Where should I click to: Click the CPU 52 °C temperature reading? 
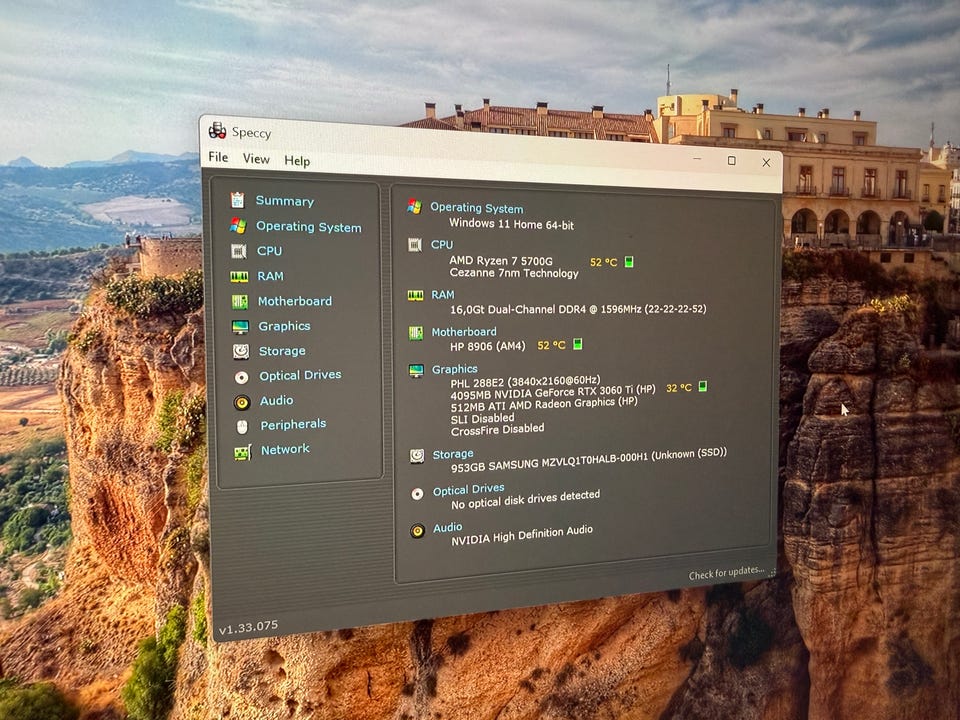pyautogui.click(x=603, y=262)
